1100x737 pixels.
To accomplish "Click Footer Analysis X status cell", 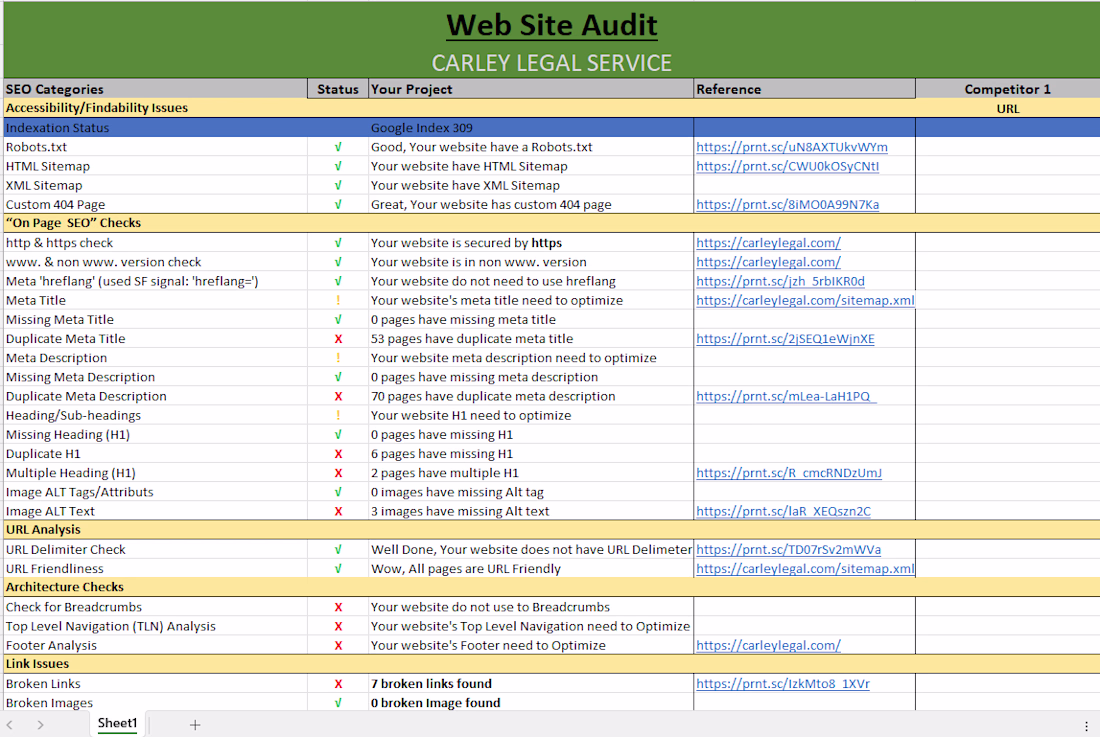I will 337,646.
